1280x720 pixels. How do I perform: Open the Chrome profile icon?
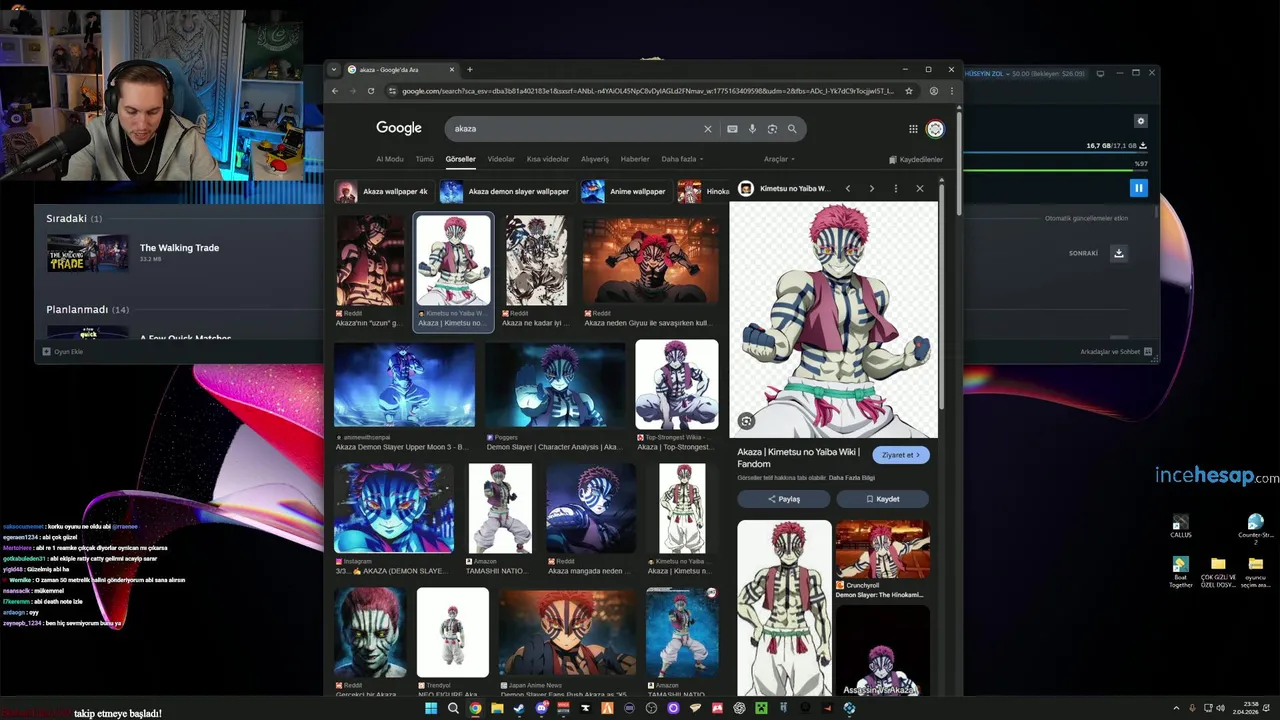click(x=934, y=91)
